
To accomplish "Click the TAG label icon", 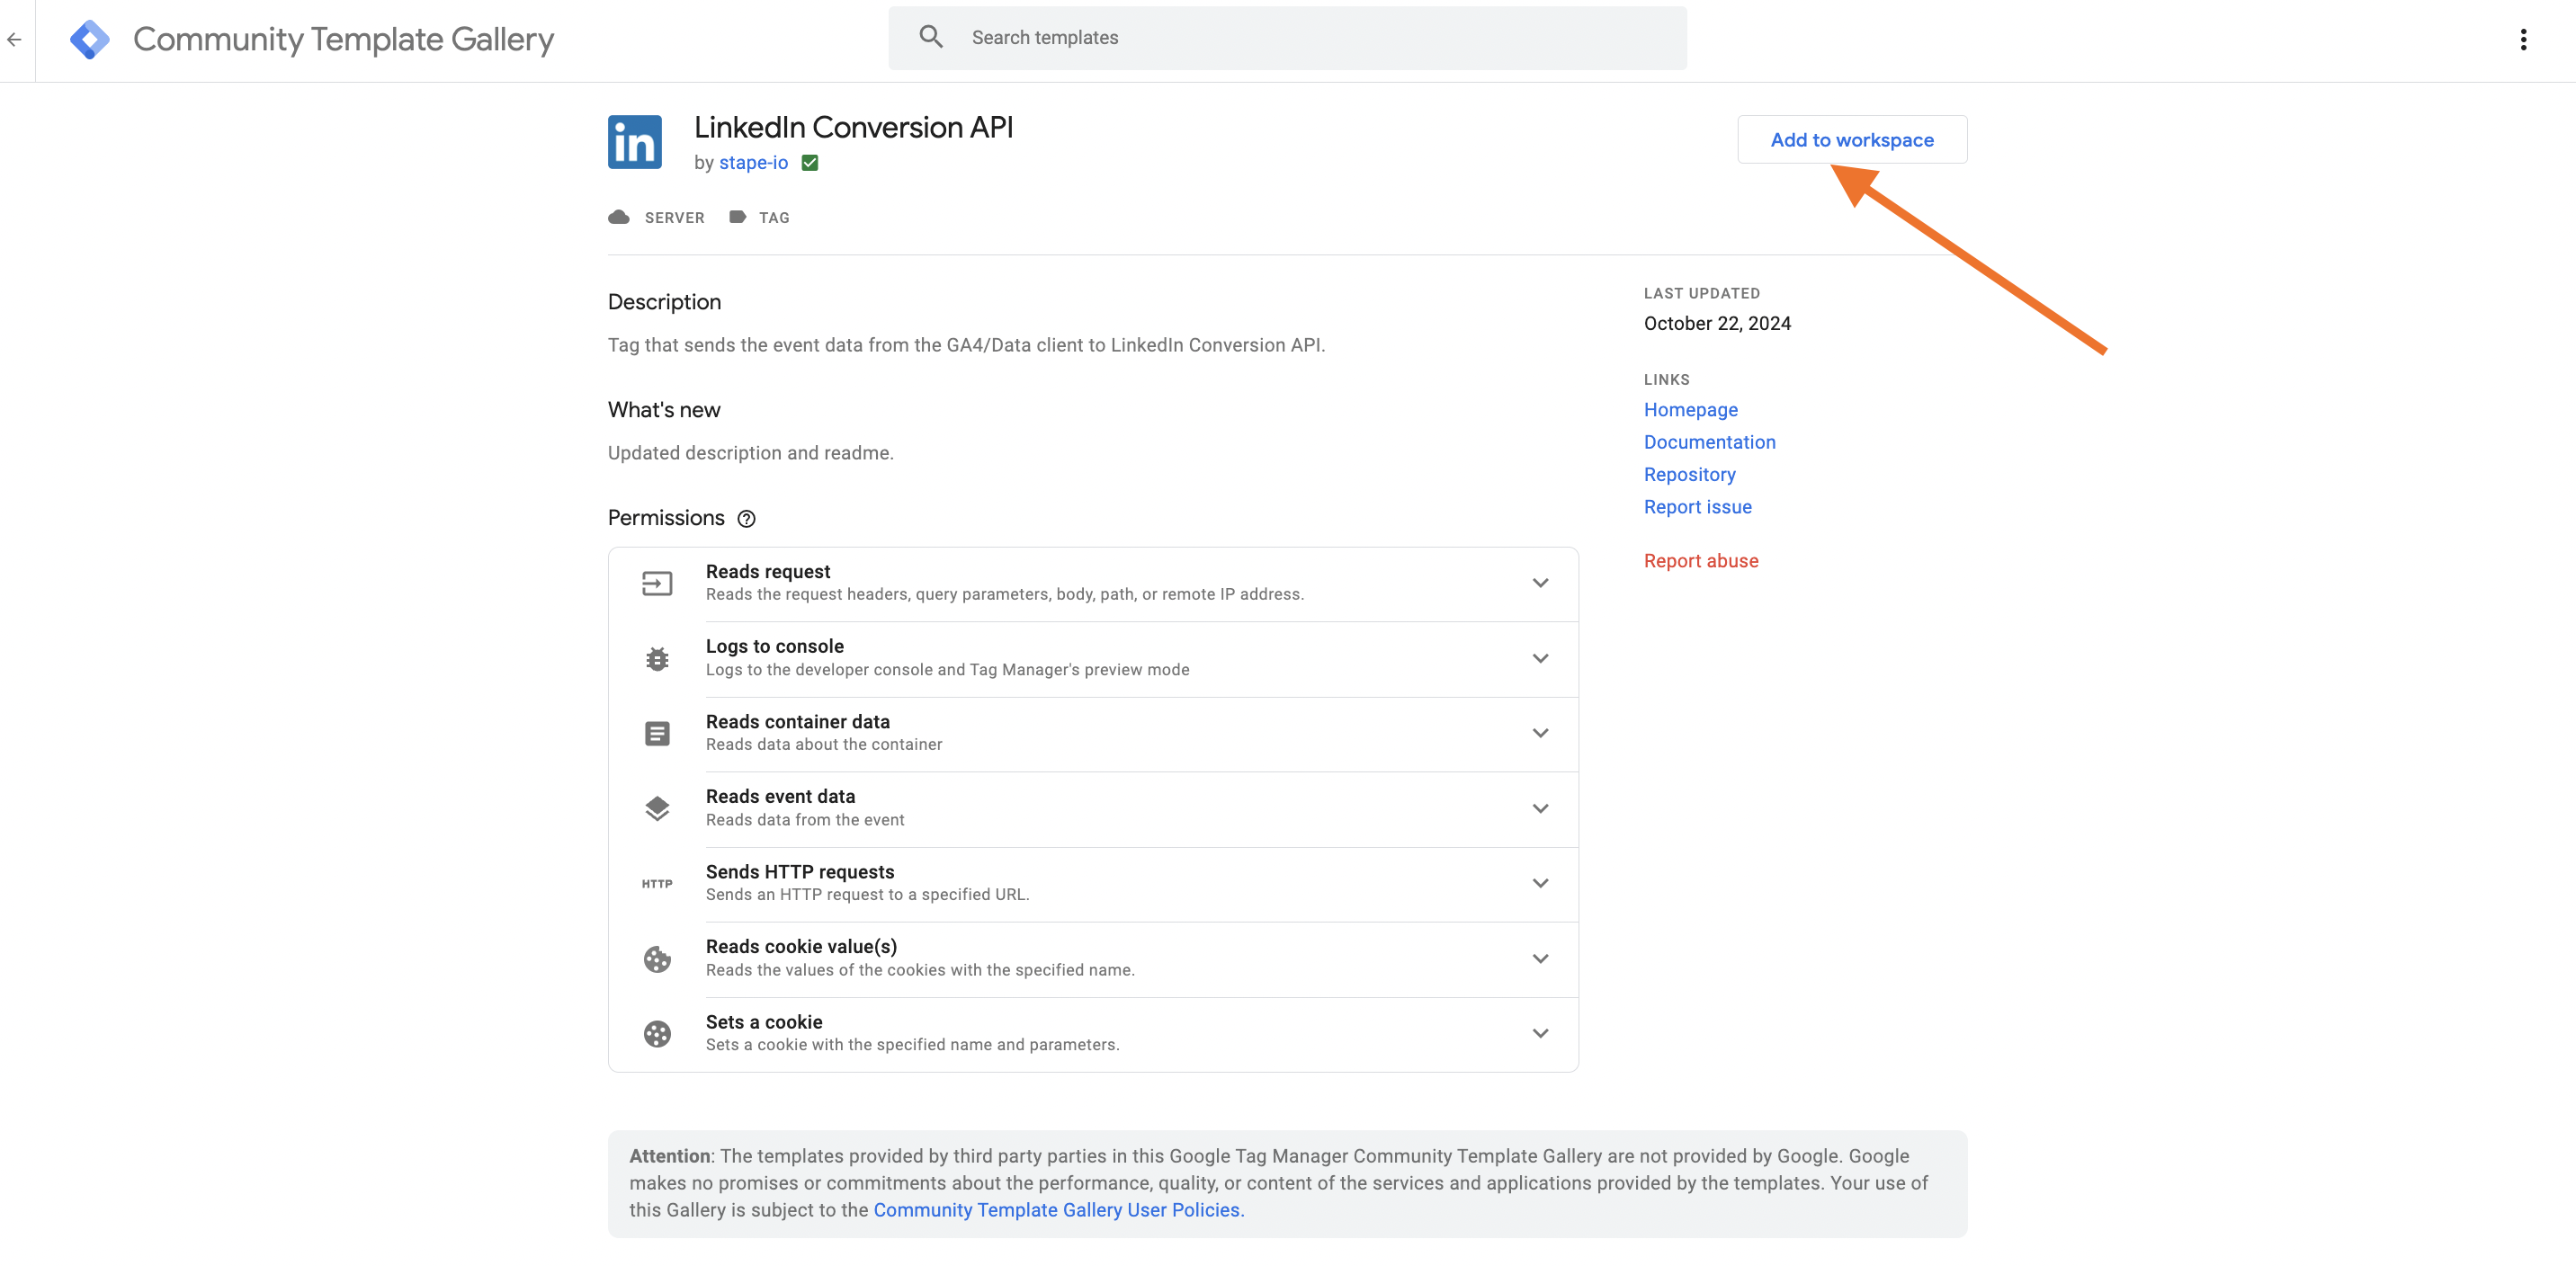I will (738, 217).
